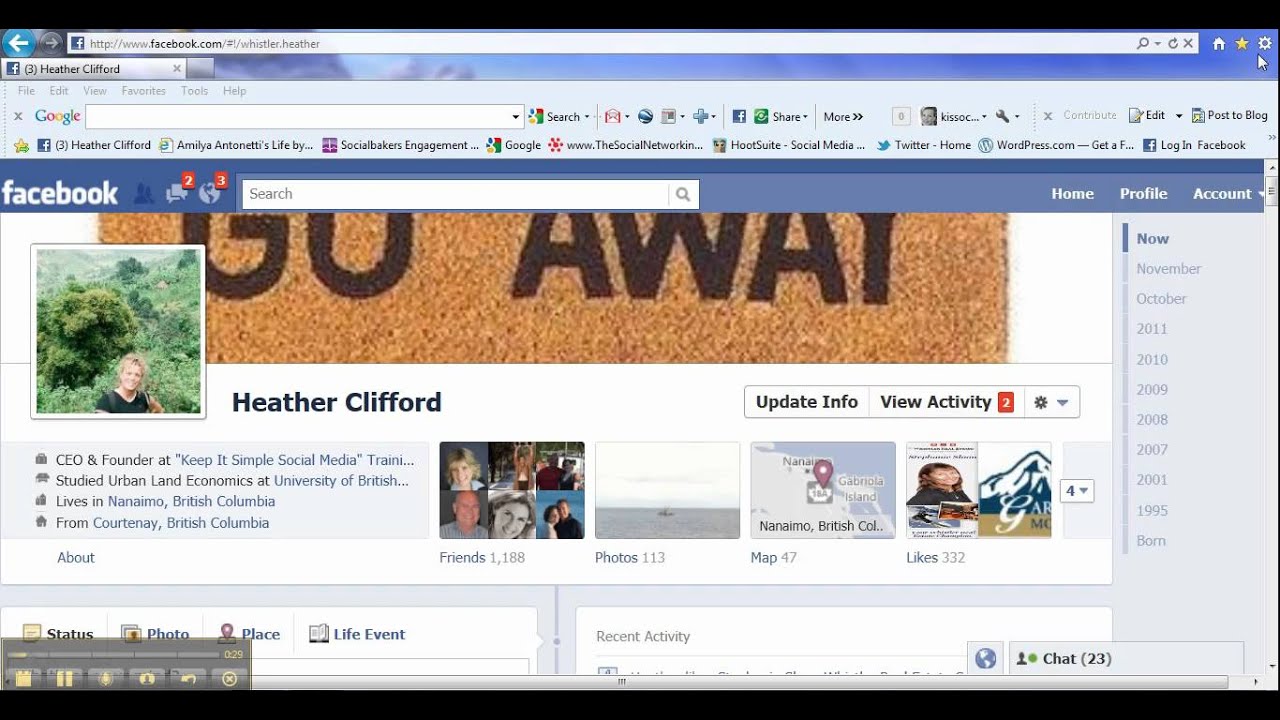The image size is (1280, 720).
Task: Open the Google toolbar Share dropdown
Action: (x=781, y=116)
